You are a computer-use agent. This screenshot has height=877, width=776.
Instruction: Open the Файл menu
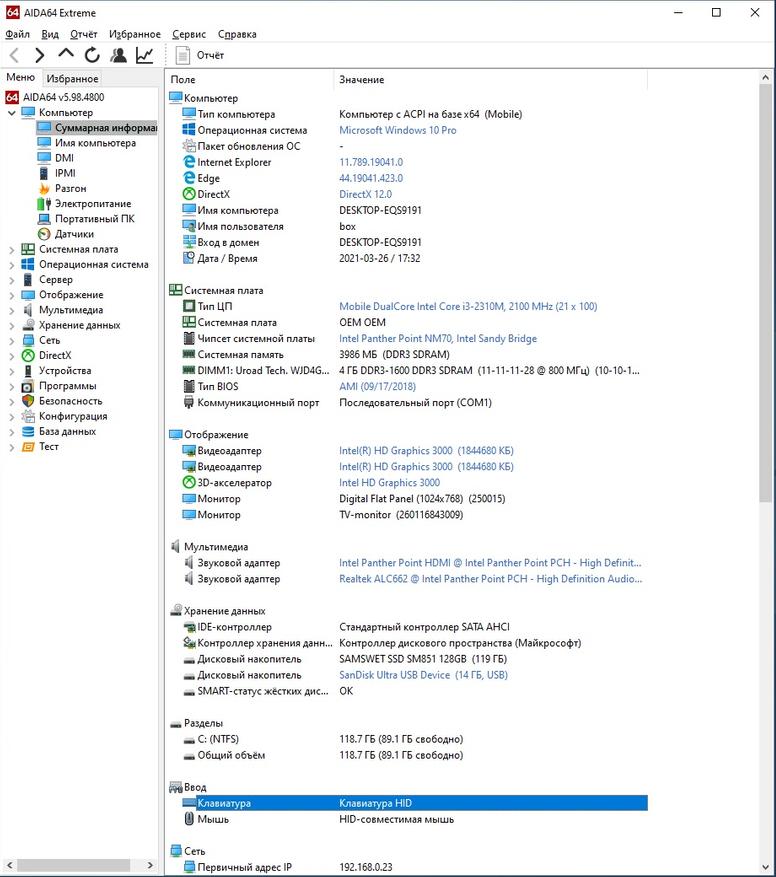[17, 34]
